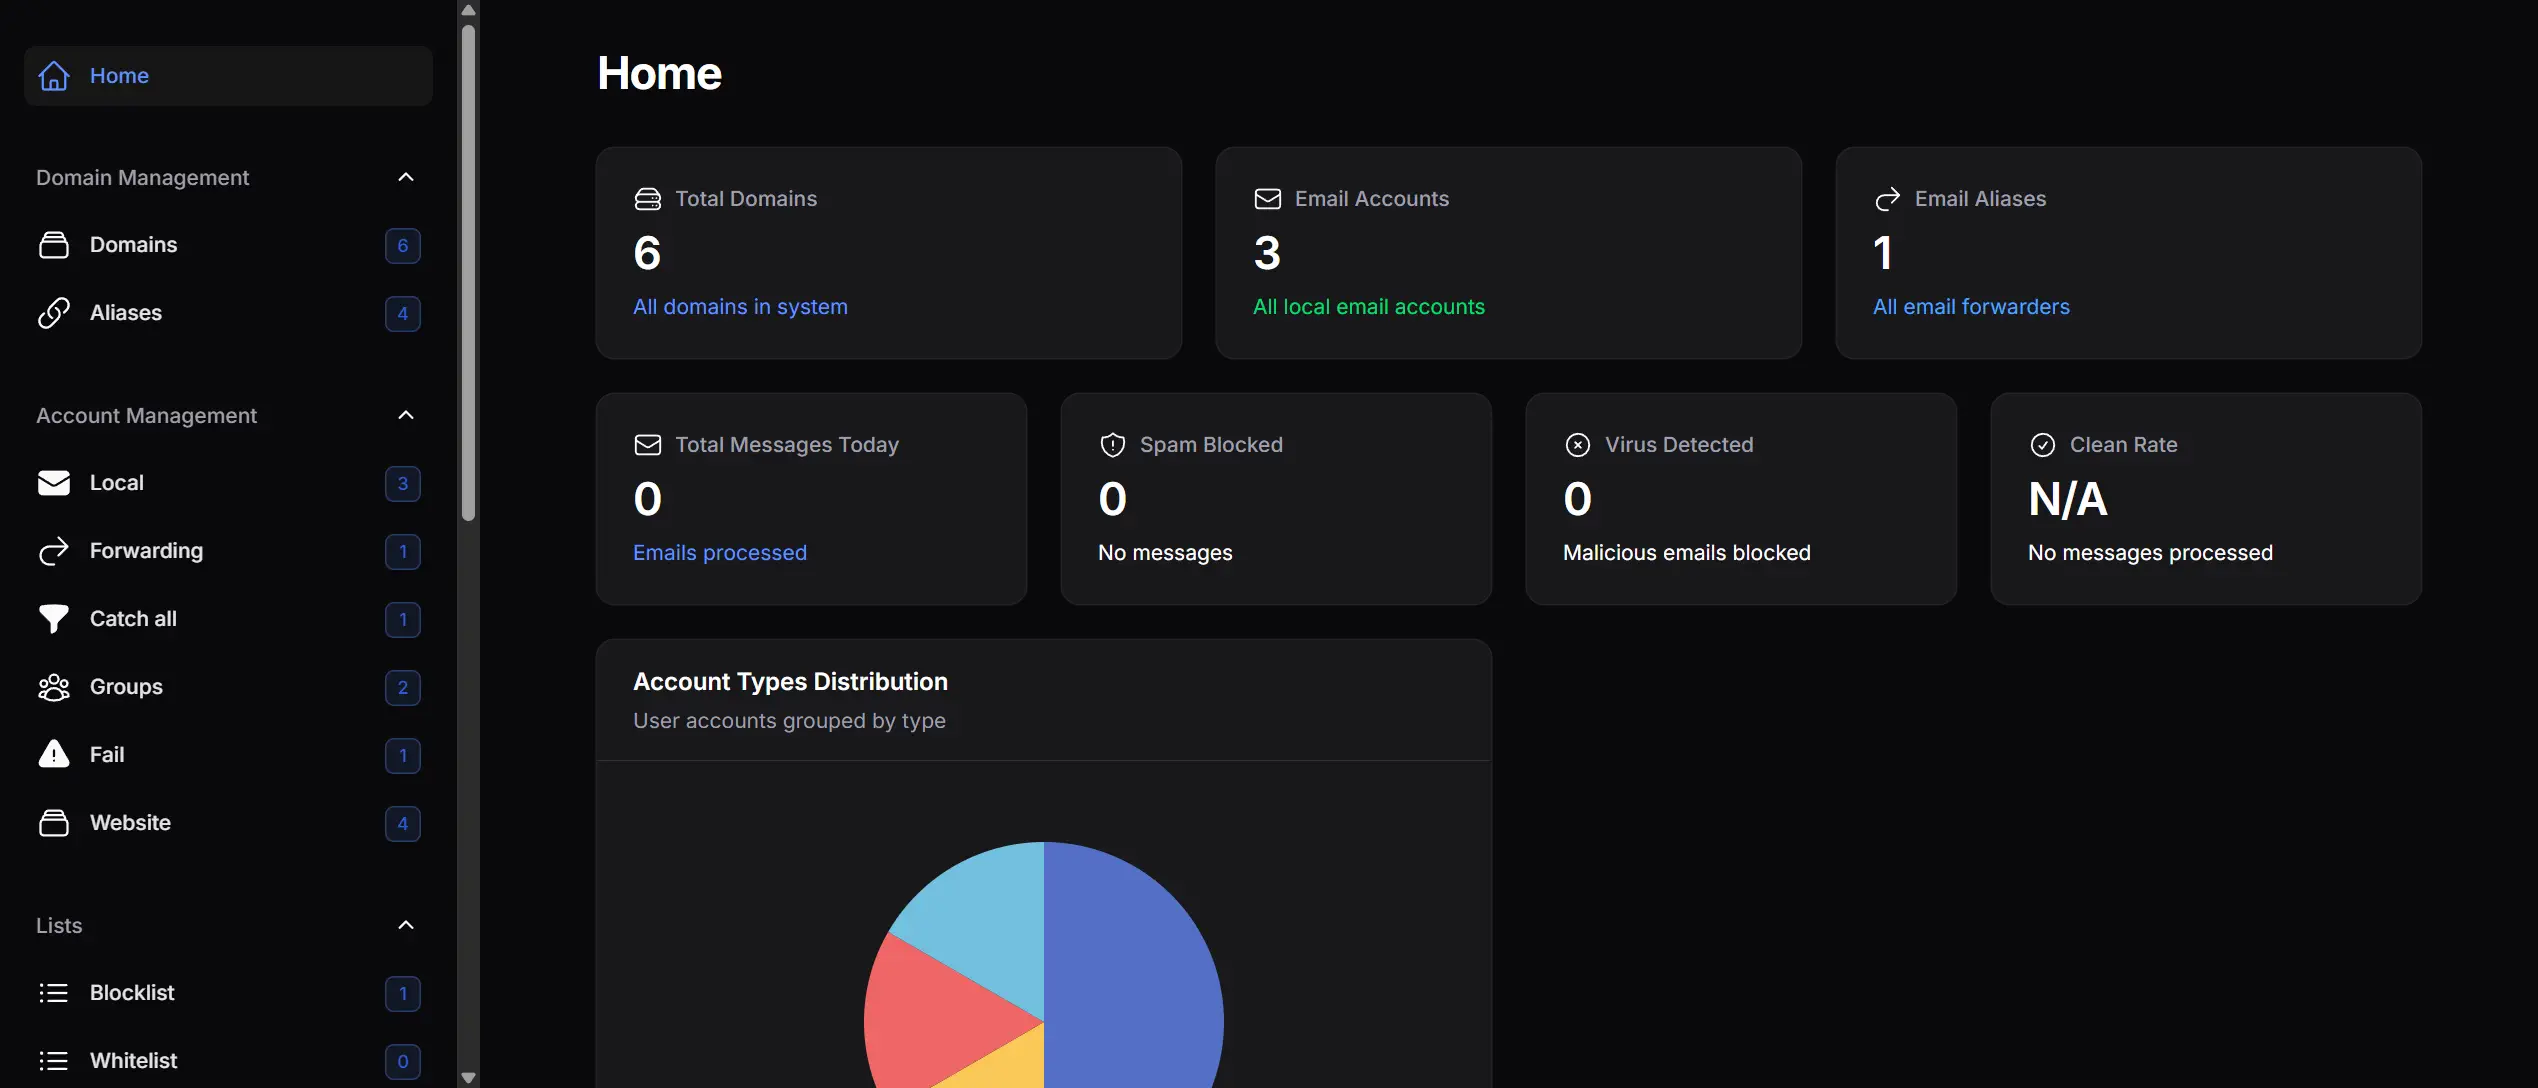Open the Forwarding accounts page

point(228,551)
